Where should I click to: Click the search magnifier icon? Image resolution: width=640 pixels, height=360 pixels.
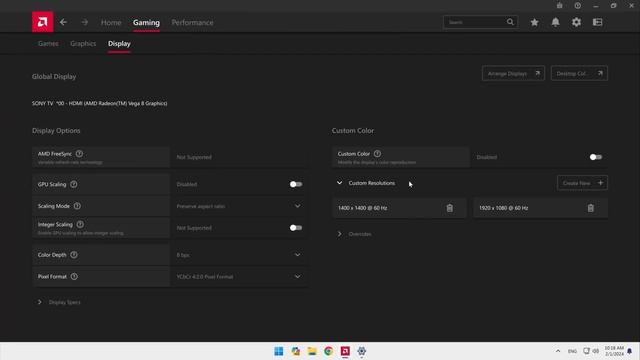[x=510, y=22]
